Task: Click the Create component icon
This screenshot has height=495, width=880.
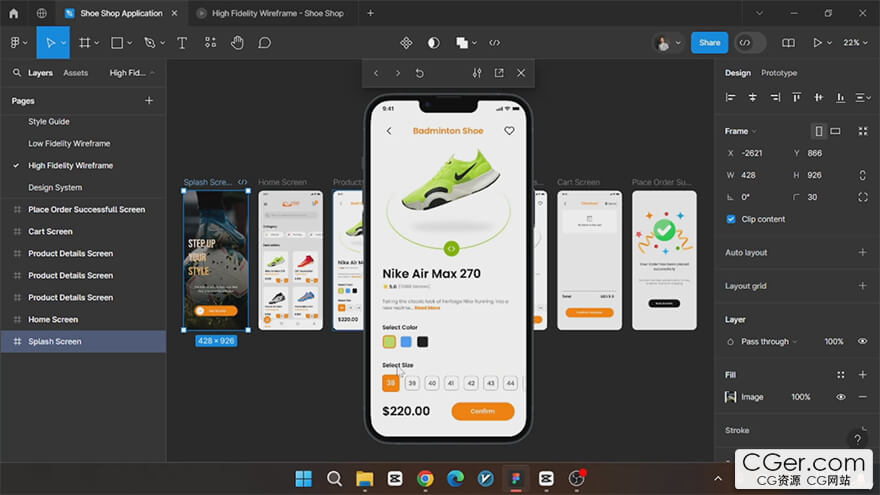Action: tap(406, 43)
